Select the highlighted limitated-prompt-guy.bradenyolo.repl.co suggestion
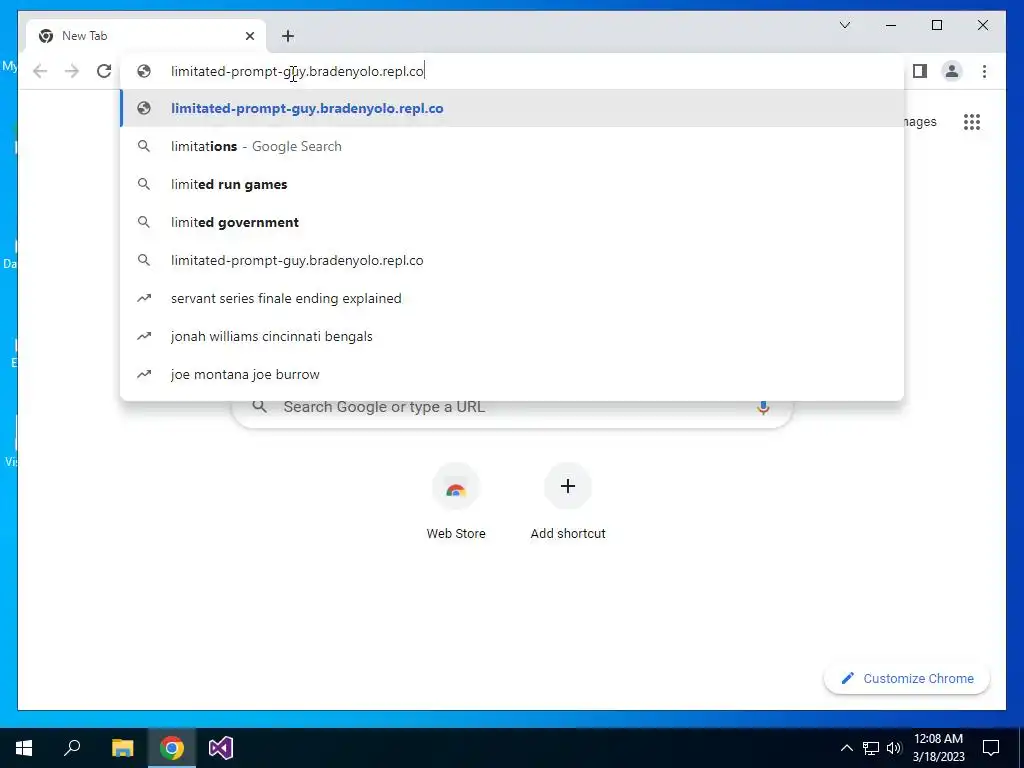This screenshot has height=768, width=1024. click(512, 108)
